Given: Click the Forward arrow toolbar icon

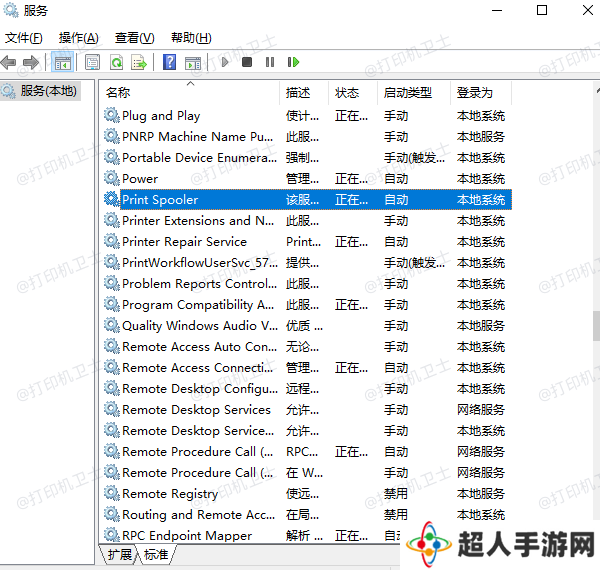Looking at the screenshot, I should click(x=31, y=62).
